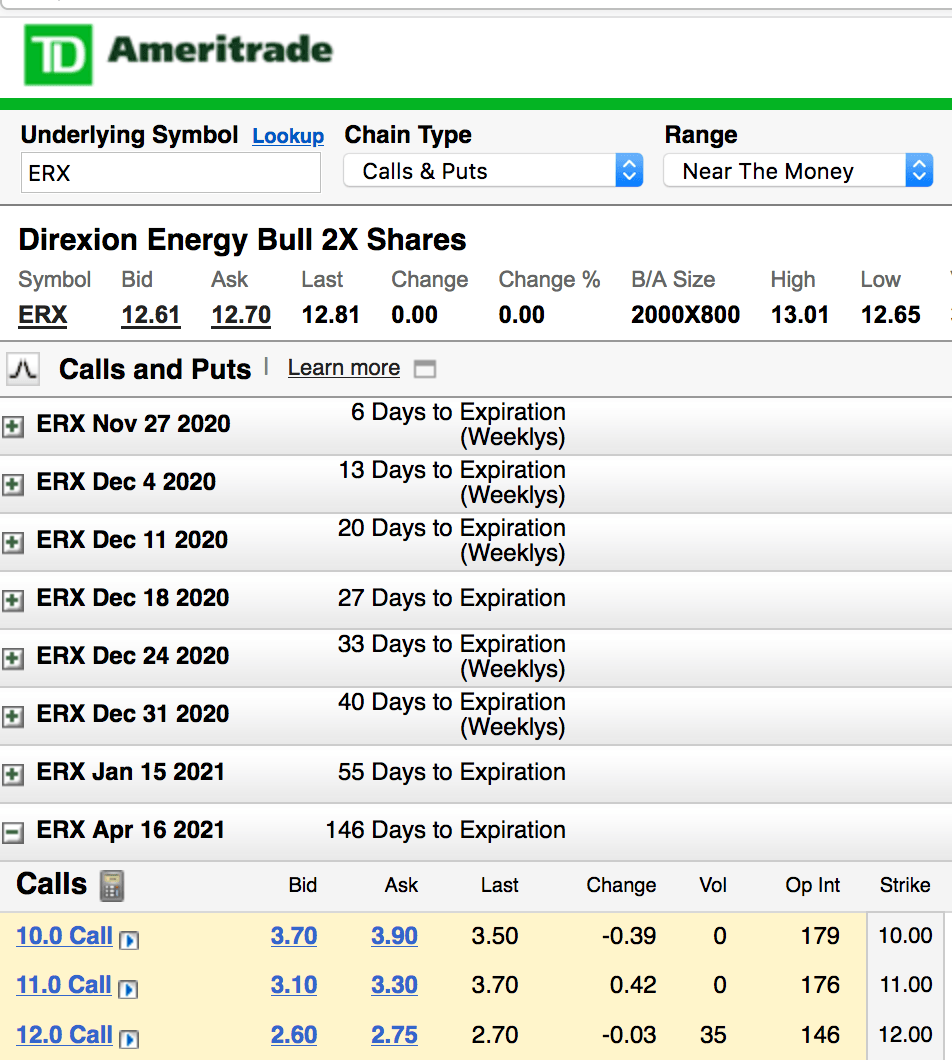Expand the ERX Dec 18 2020 chain
Screen dimensions: 952x1060
(x=13, y=601)
